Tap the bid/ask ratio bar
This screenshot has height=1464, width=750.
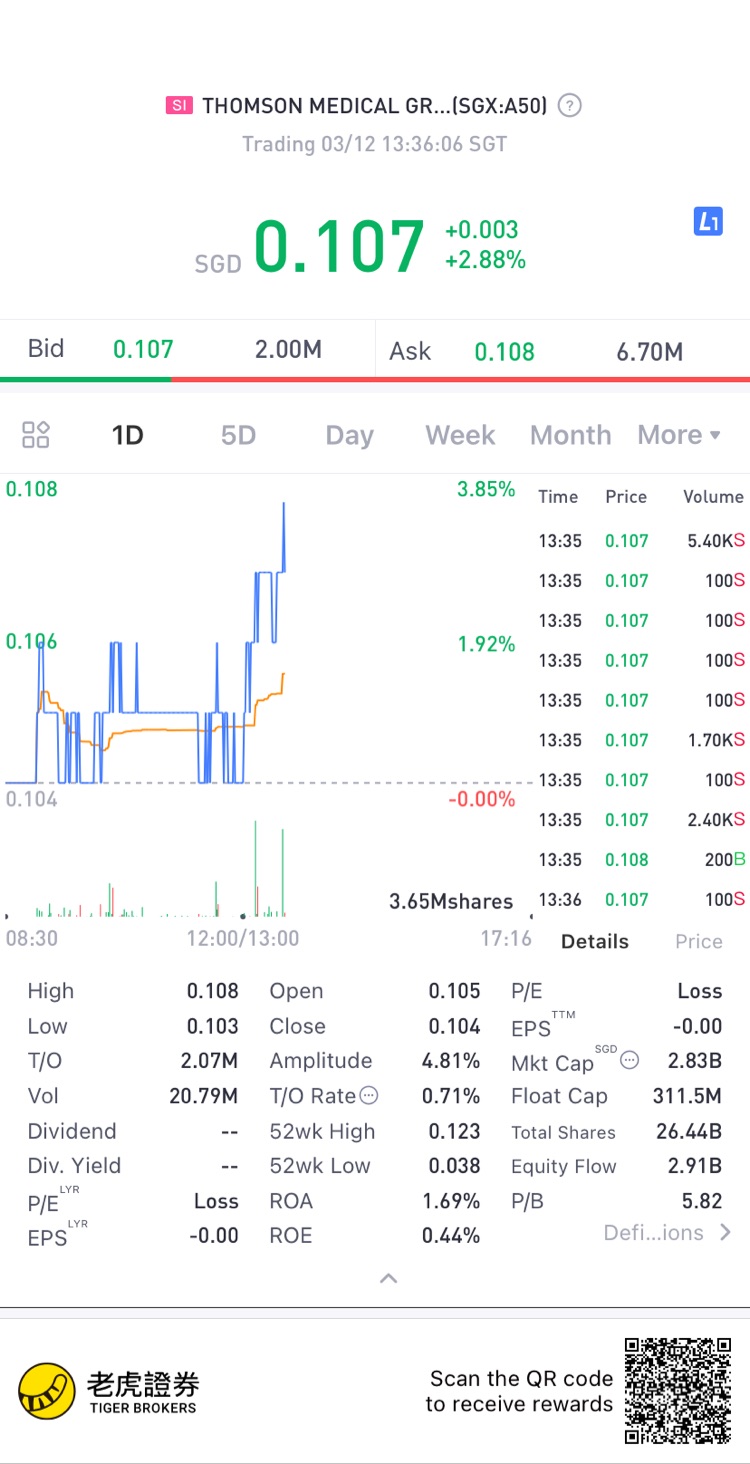pos(375,379)
